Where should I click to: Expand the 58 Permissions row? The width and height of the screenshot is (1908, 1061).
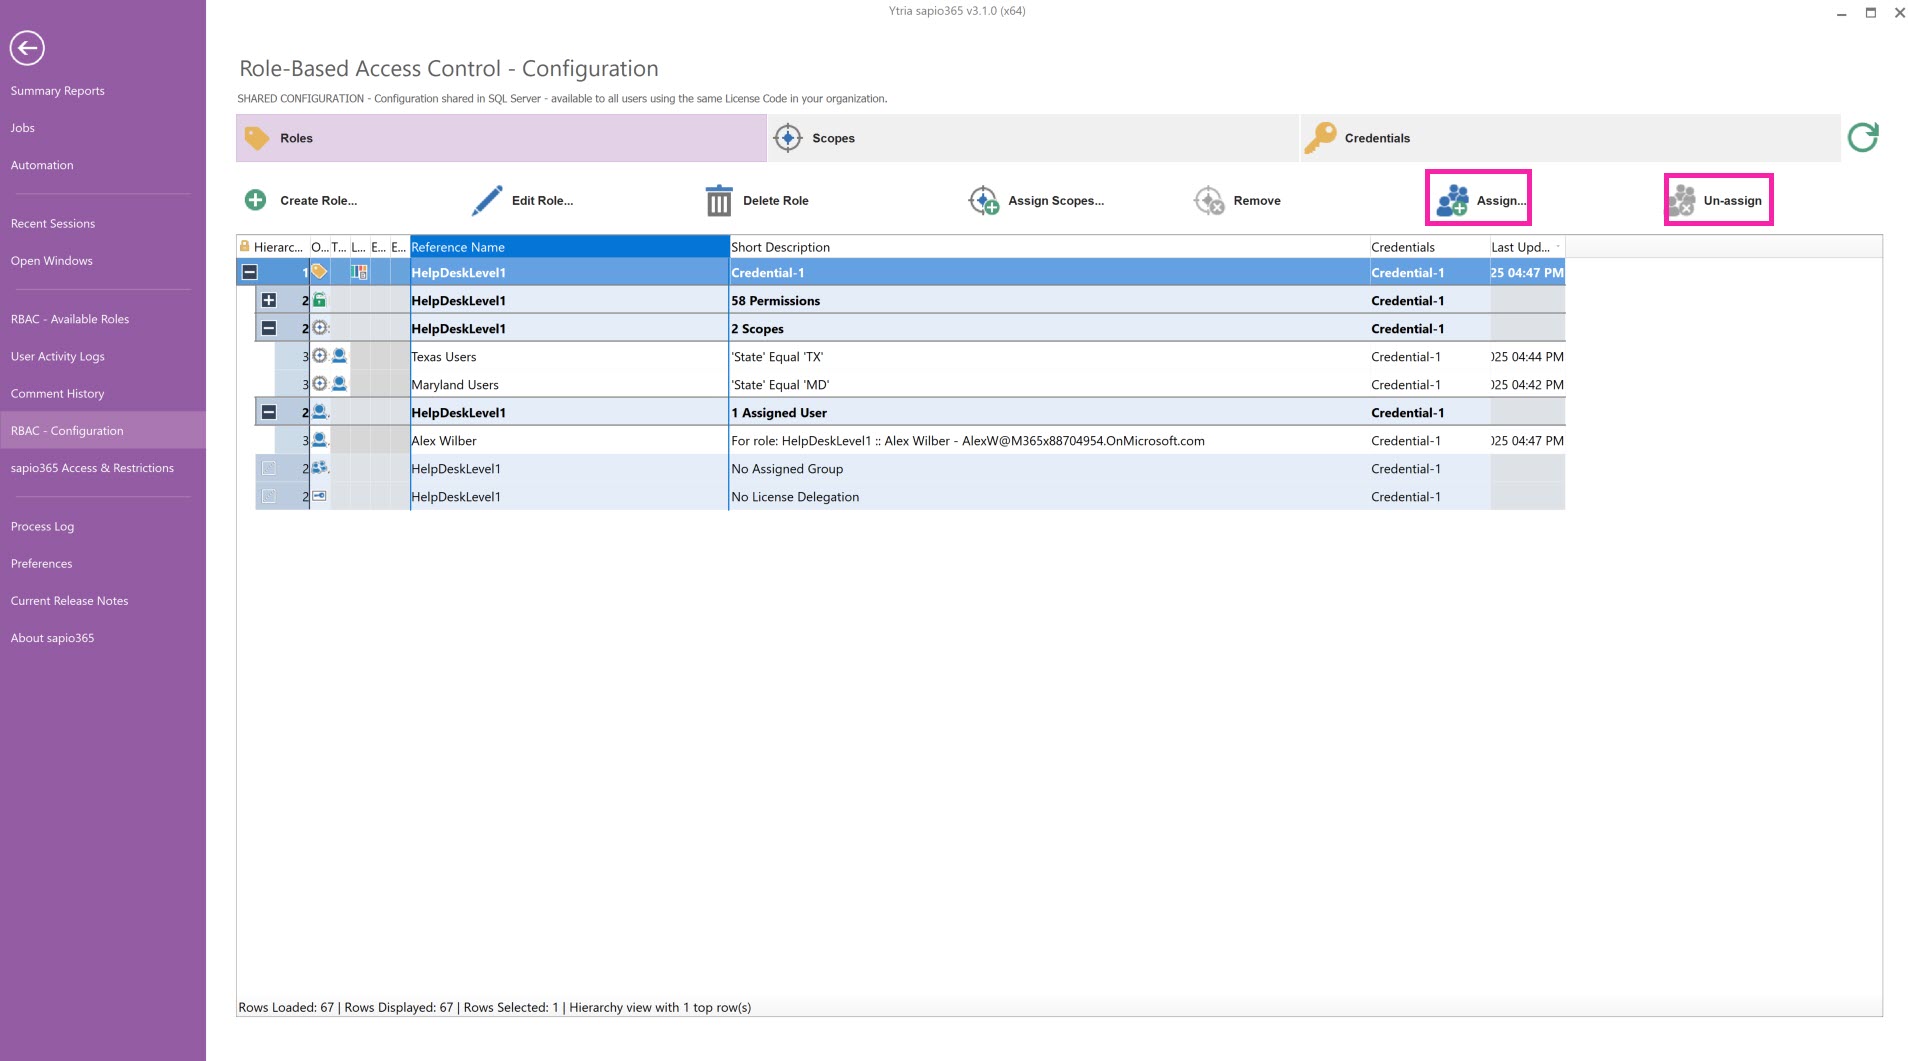tap(269, 300)
